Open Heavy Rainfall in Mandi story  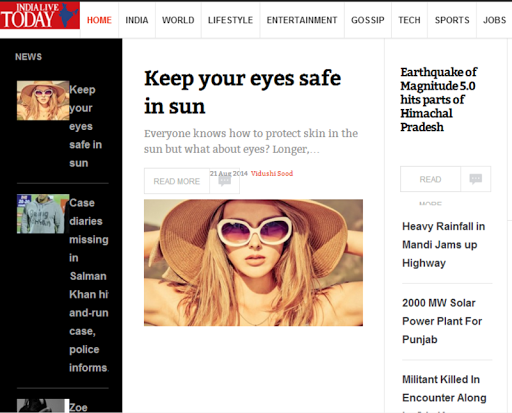pos(443,245)
